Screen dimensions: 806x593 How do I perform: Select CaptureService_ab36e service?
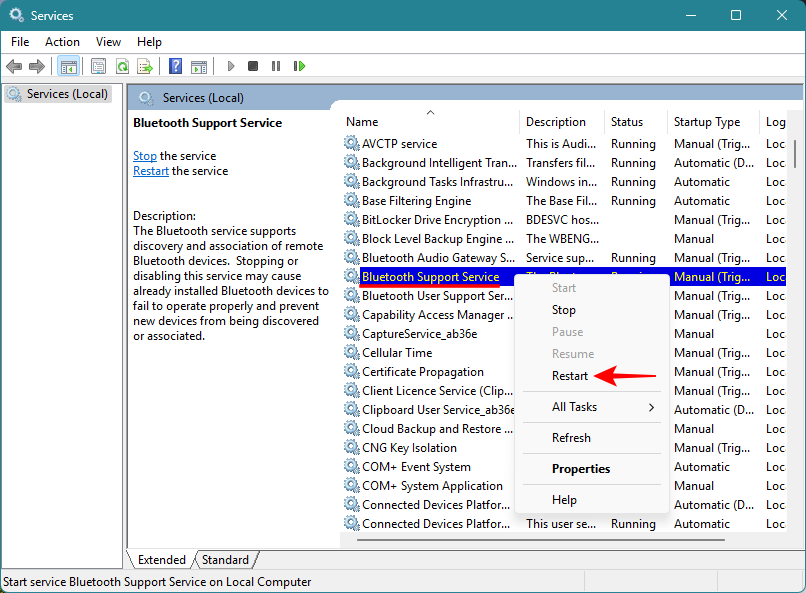[419, 333]
